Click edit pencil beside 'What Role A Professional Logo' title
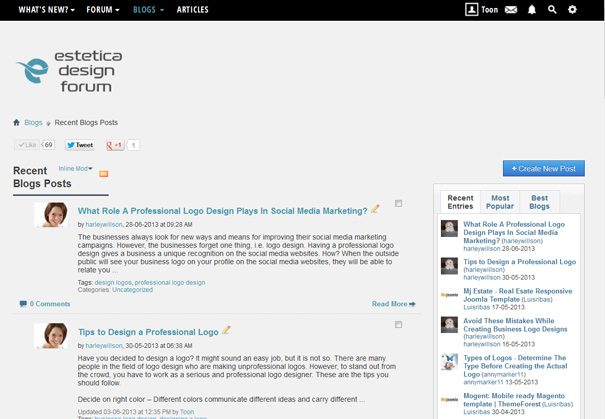This screenshot has width=605, height=419. pyautogui.click(x=375, y=209)
